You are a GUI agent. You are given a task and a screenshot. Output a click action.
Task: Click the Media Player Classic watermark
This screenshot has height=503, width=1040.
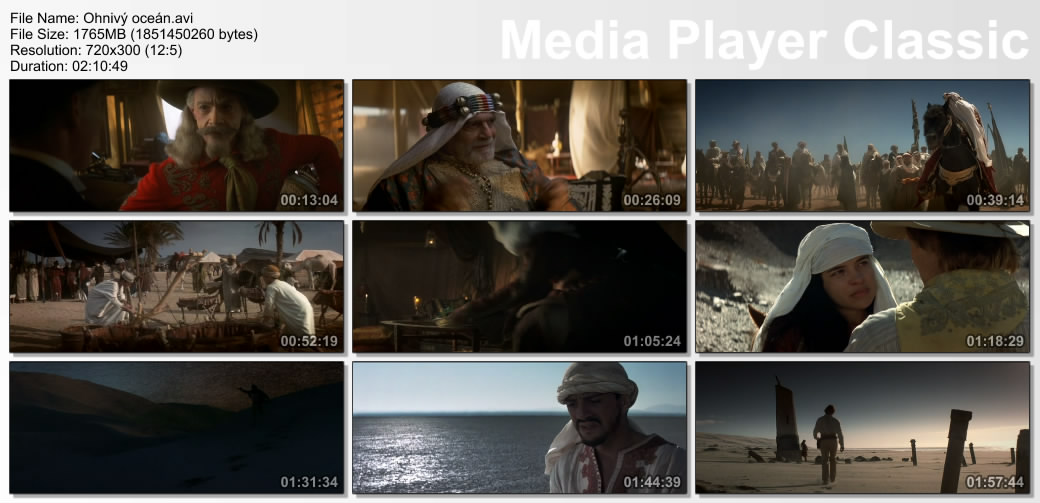coord(763,41)
